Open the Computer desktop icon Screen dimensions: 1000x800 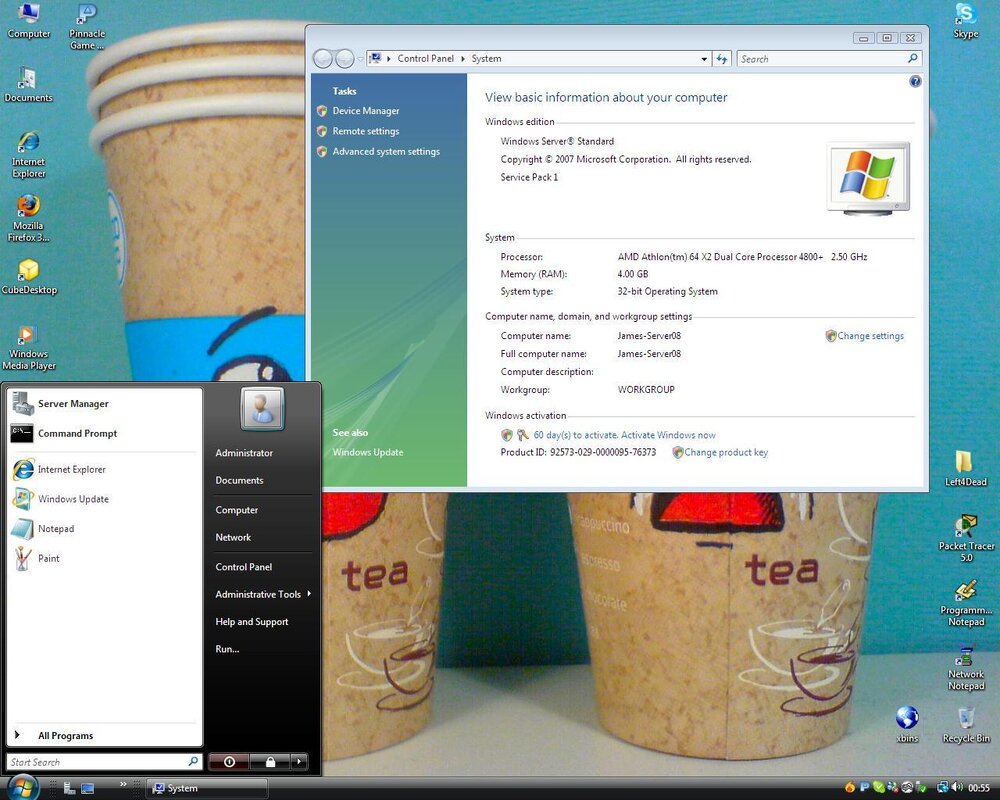[29, 20]
